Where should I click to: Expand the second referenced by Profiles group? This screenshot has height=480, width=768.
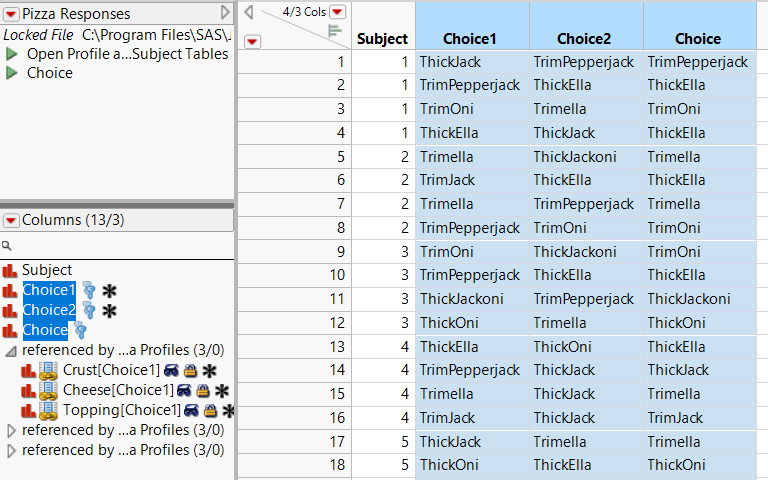pos(11,431)
